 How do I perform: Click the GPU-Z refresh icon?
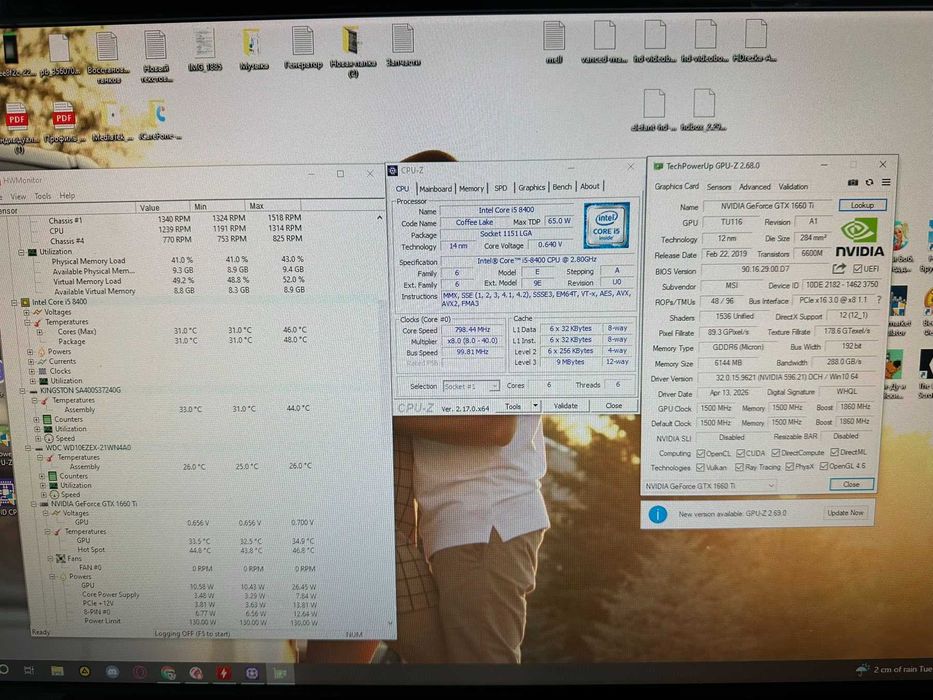coord(869,182)
